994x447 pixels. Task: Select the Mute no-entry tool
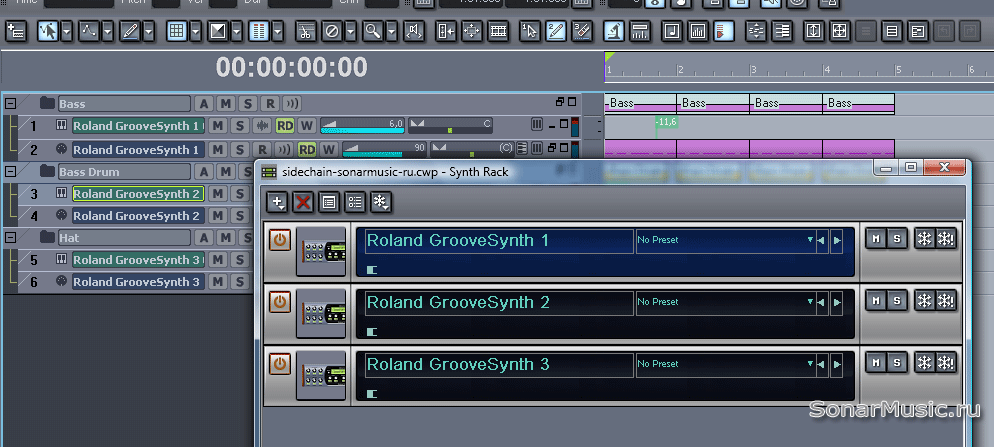tap(332, 31)
